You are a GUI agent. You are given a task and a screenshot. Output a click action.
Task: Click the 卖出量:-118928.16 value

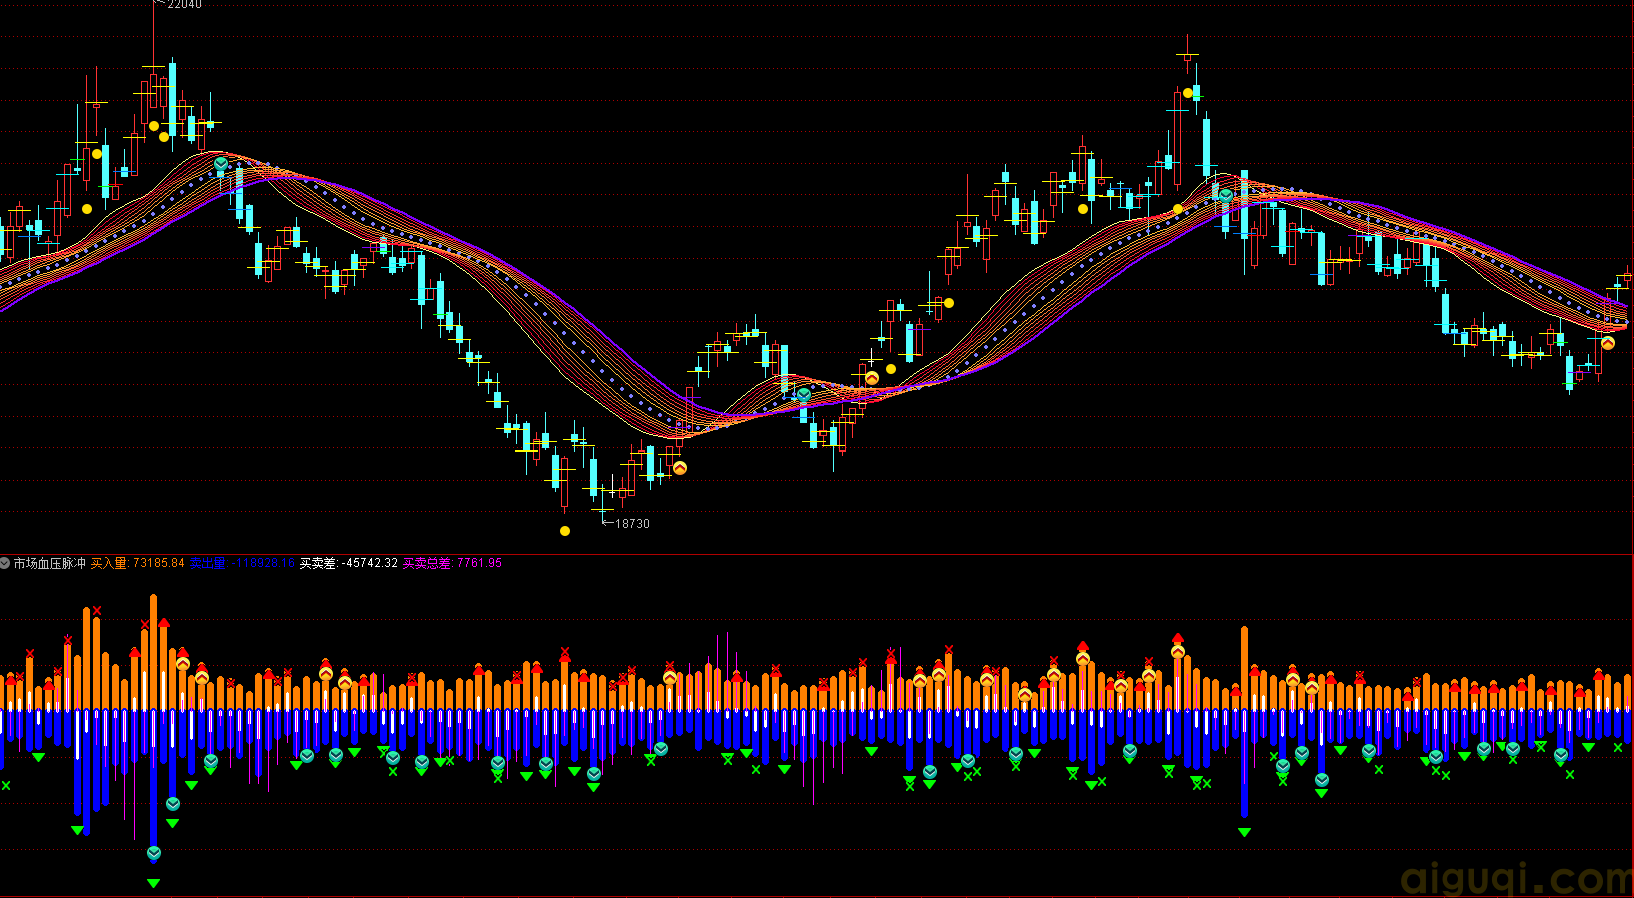(x=242, y=563)
